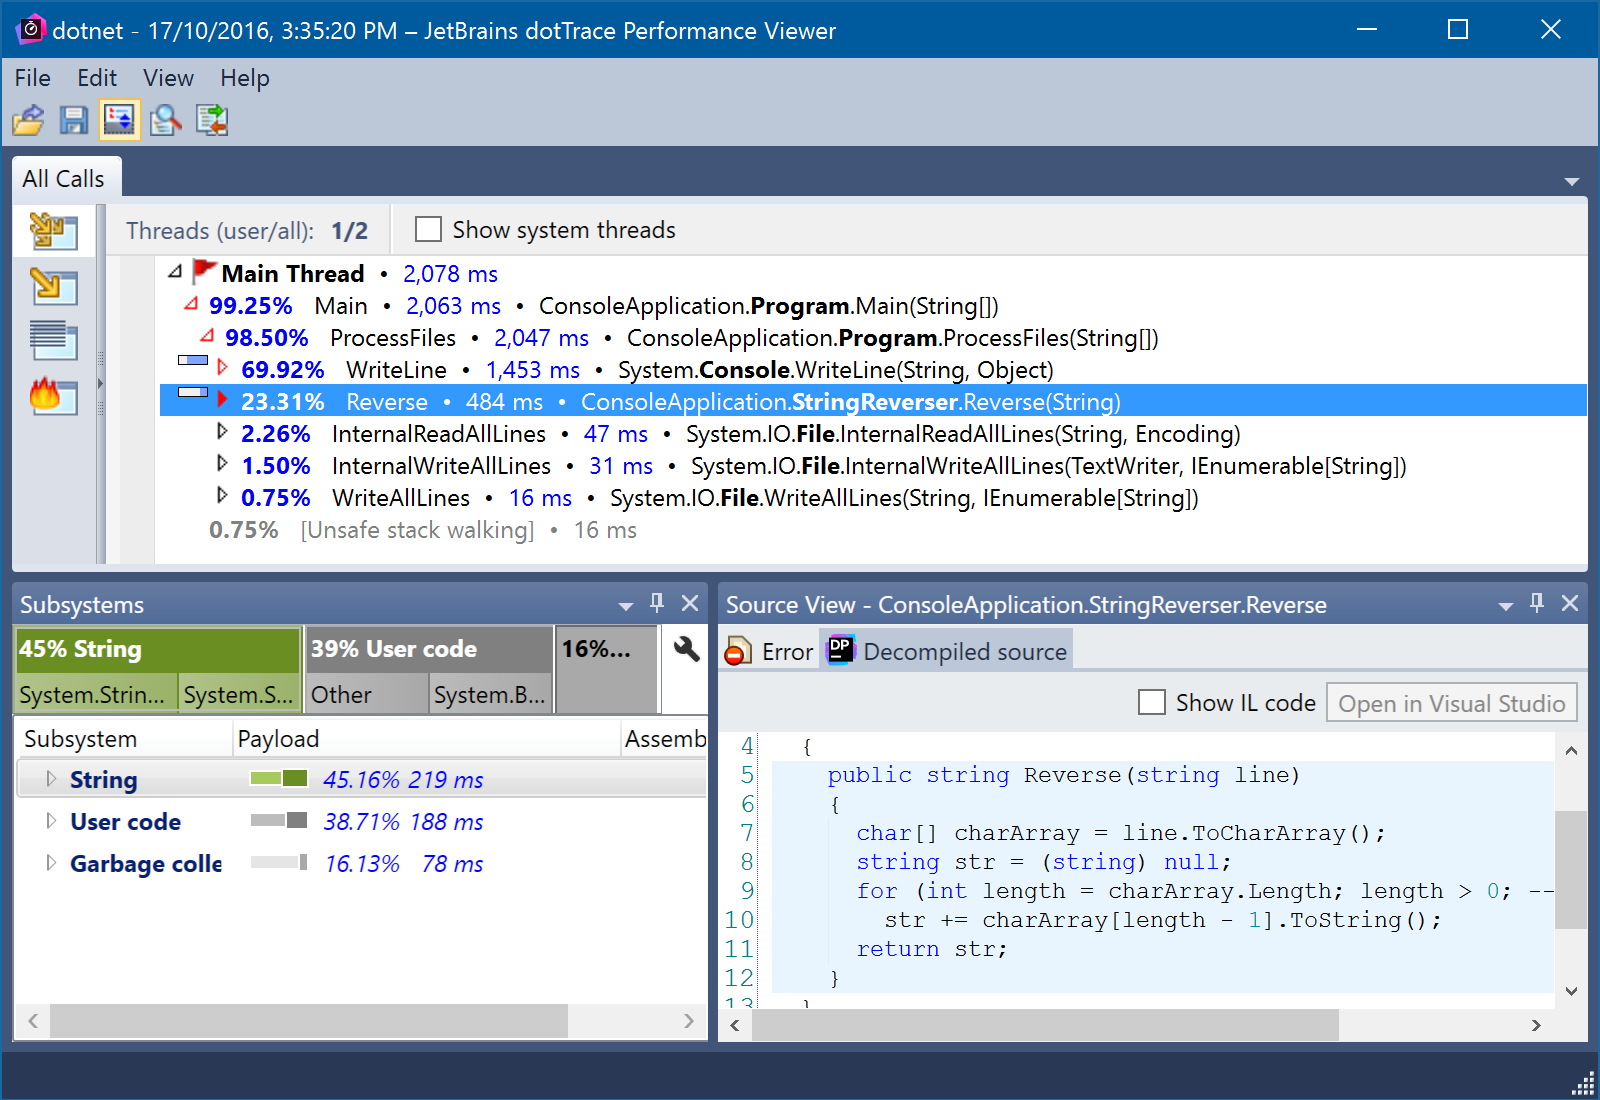Viewport: 1600px width, 1100px height.
Task: Click Source View horizontal scrollbar thumb
Action: (x=1045, y=1025)
